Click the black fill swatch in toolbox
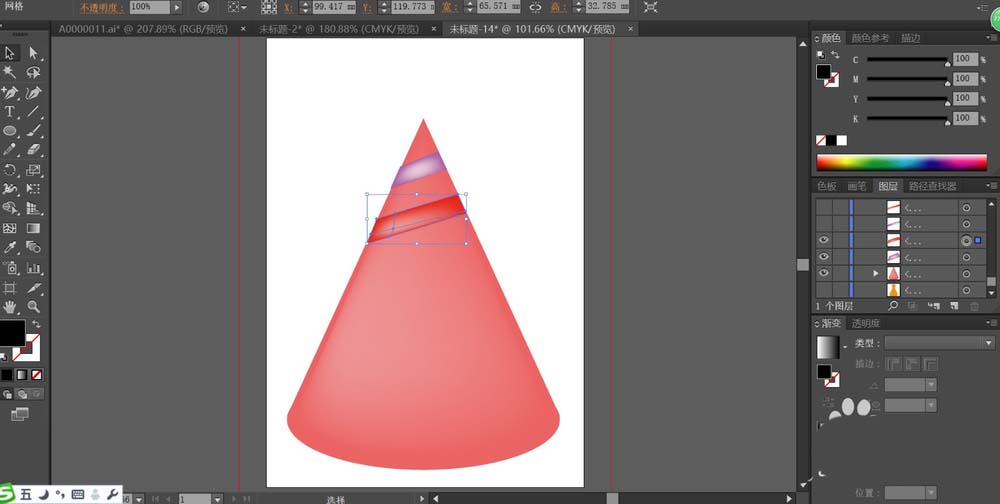The image size is (1000, 504). [12, 333]
